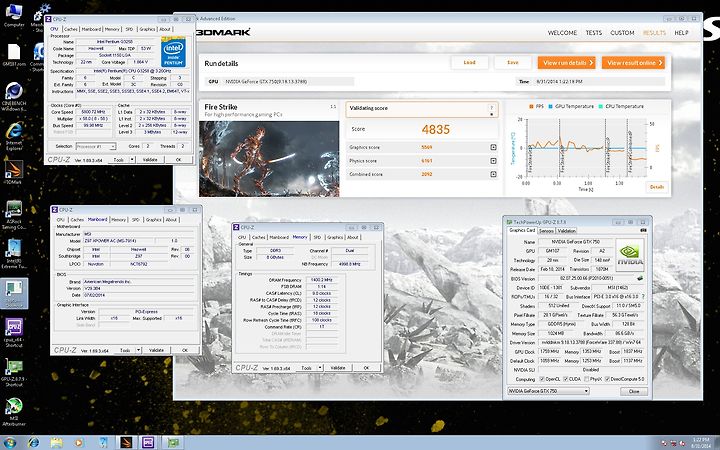Open the Computer desktop icon
Viewport: 720px width, 450px height.
[x=14, y=15]
